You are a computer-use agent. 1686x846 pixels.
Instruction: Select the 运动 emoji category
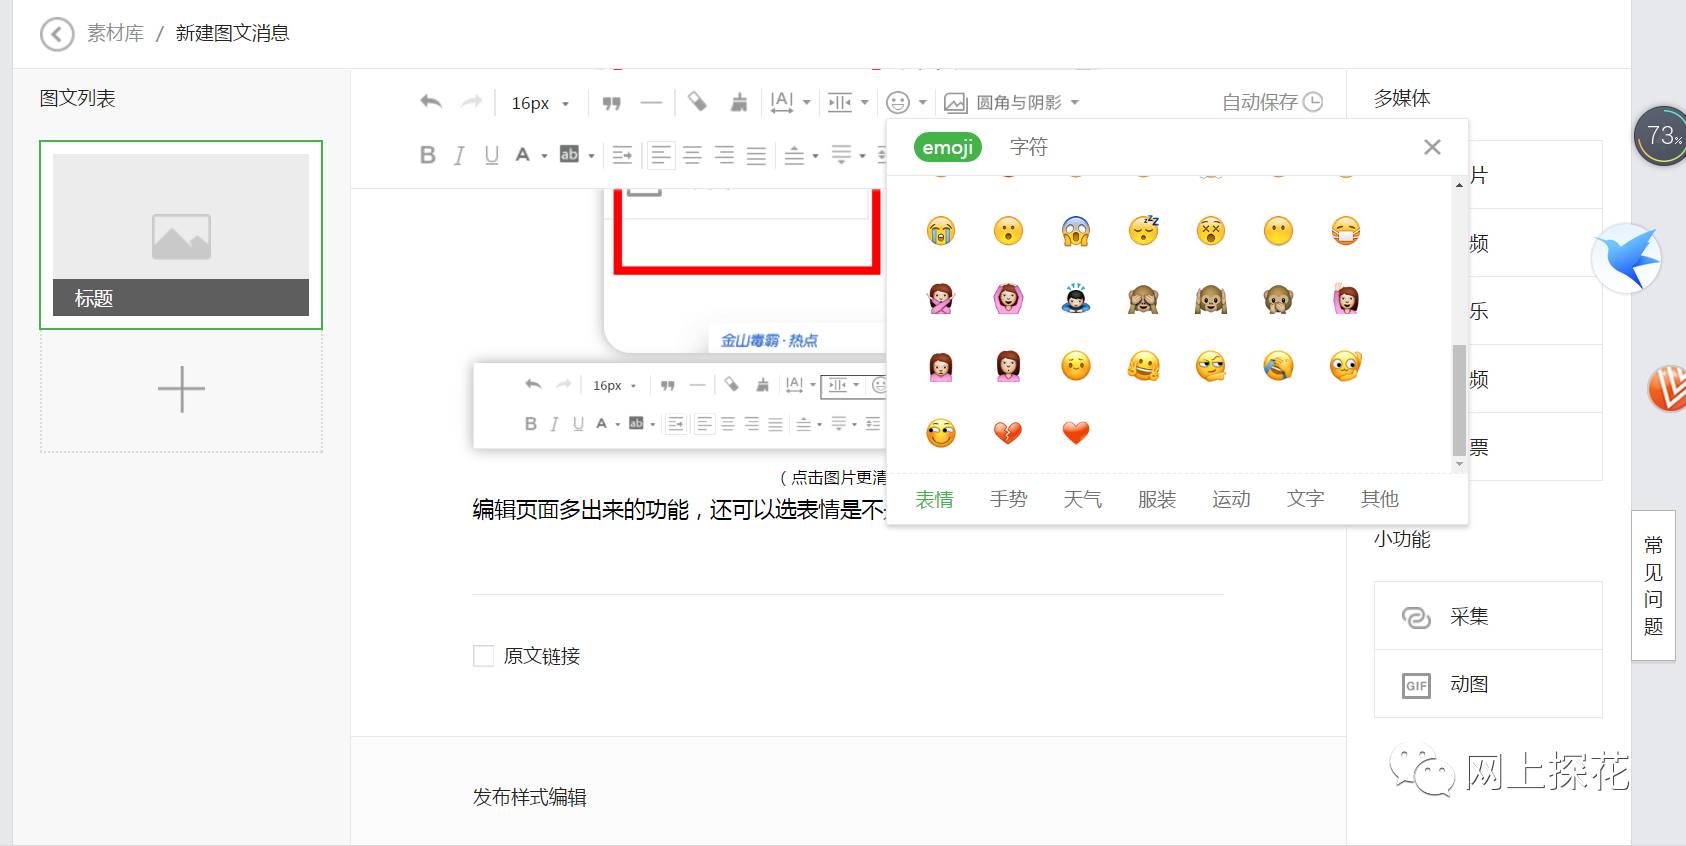click(1231, 499)
